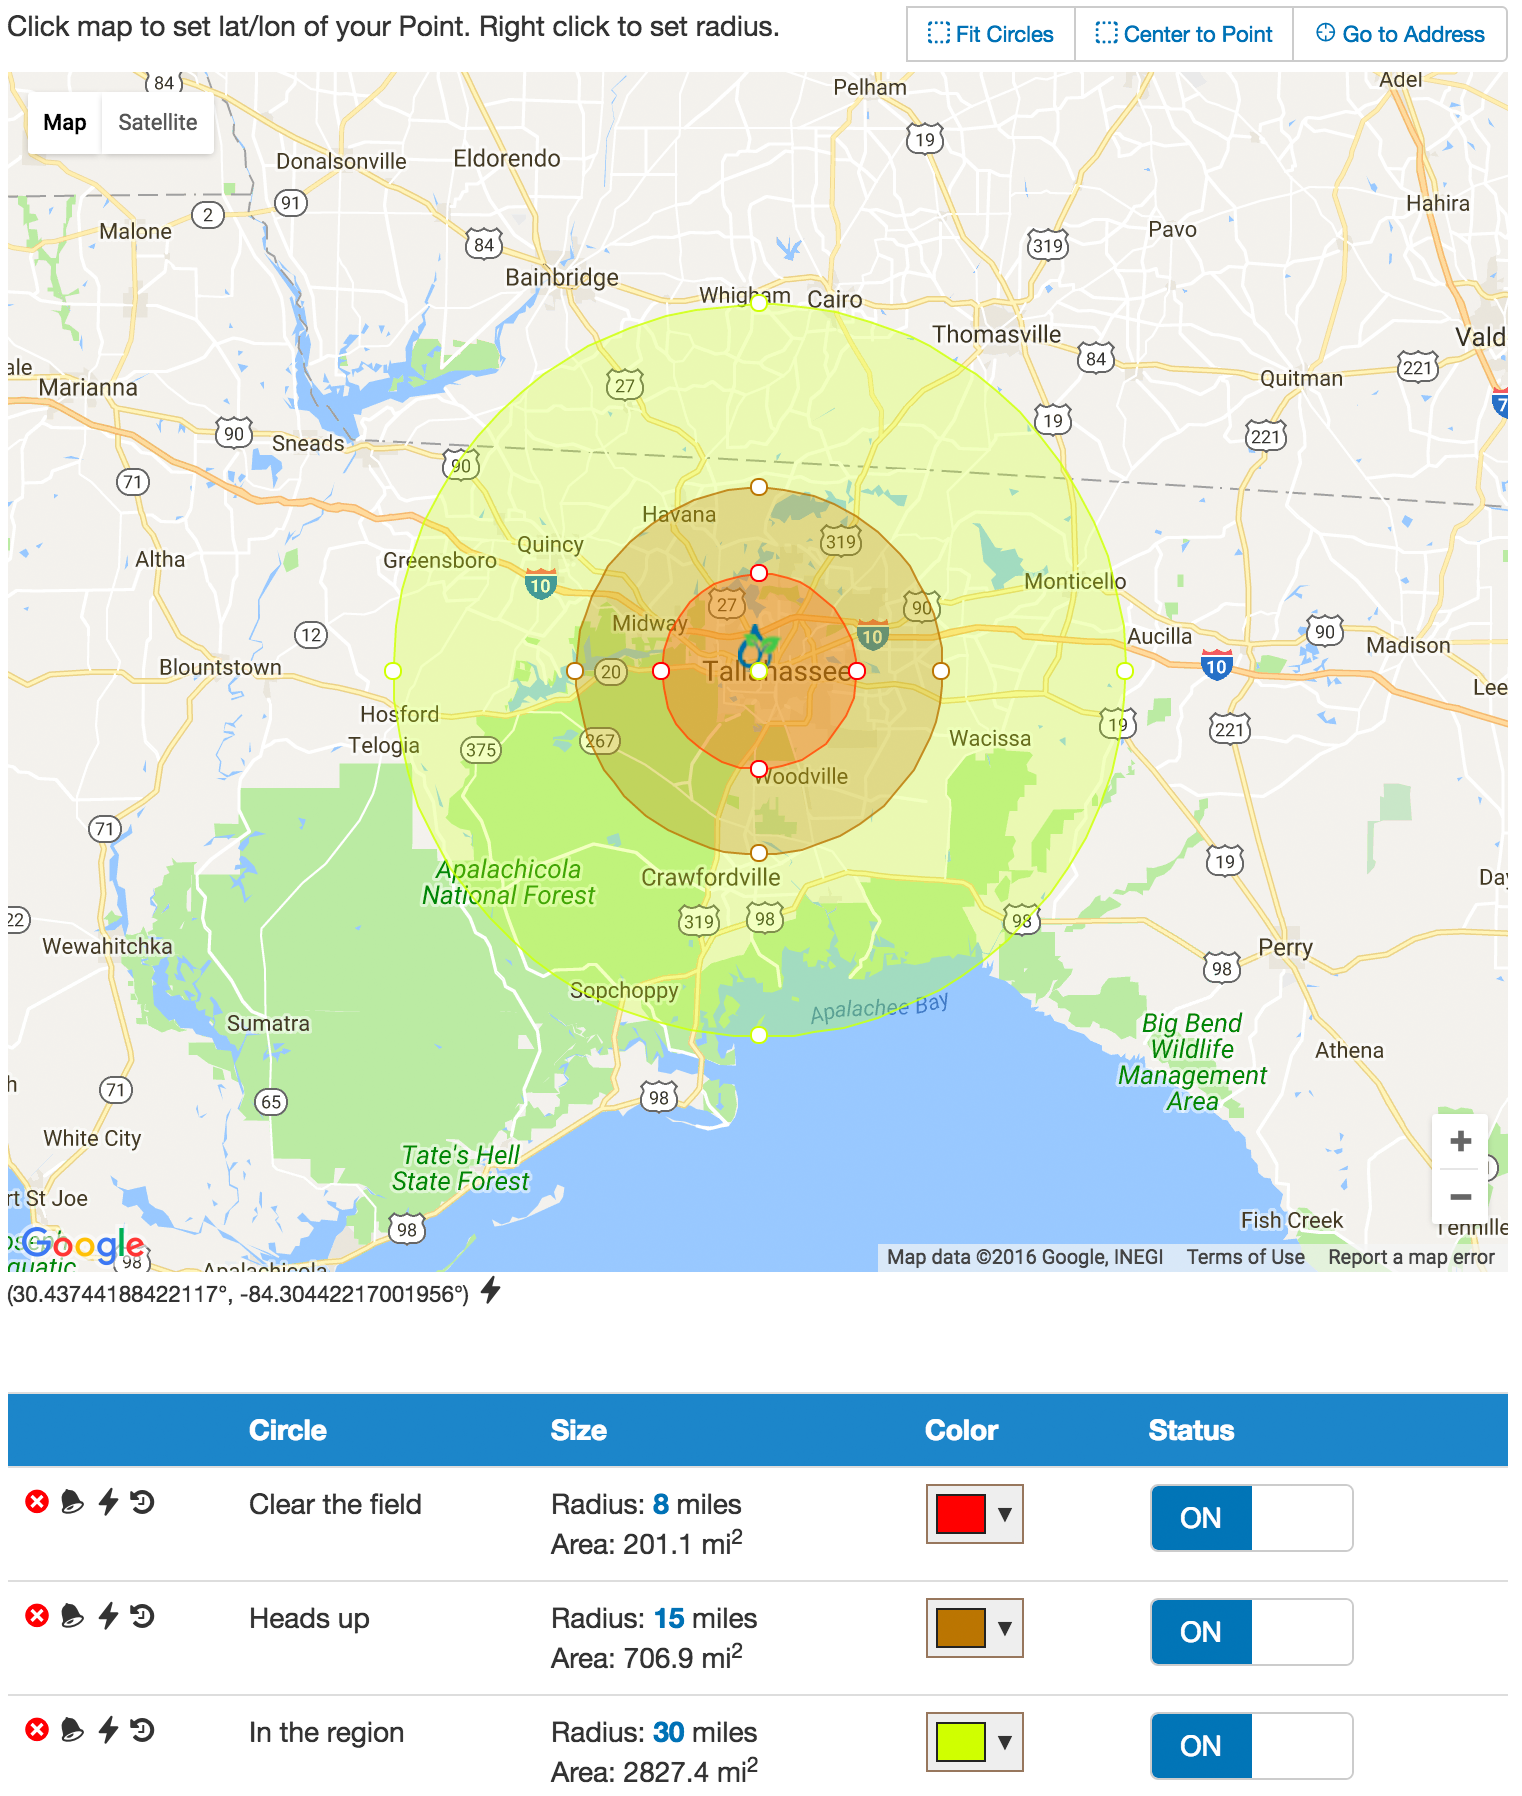Open color dropdown arrow for 'Heads up'
The width and height of the screenshot is (1522, 1796).
(x=1005, y=1628)
